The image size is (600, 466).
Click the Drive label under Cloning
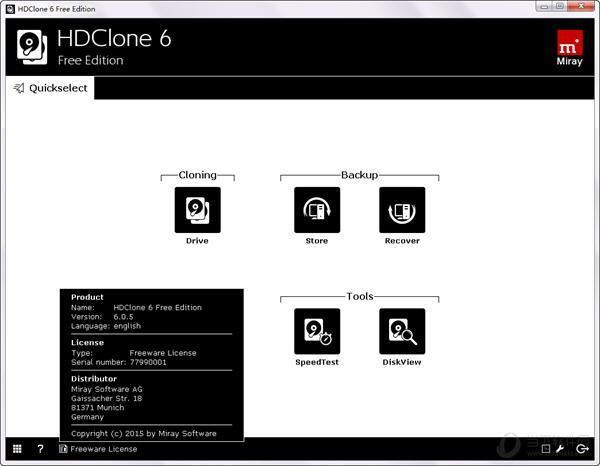pos(197,241)
